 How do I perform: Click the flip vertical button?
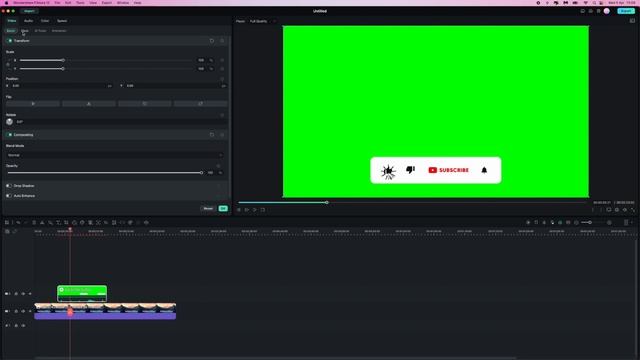89,104
